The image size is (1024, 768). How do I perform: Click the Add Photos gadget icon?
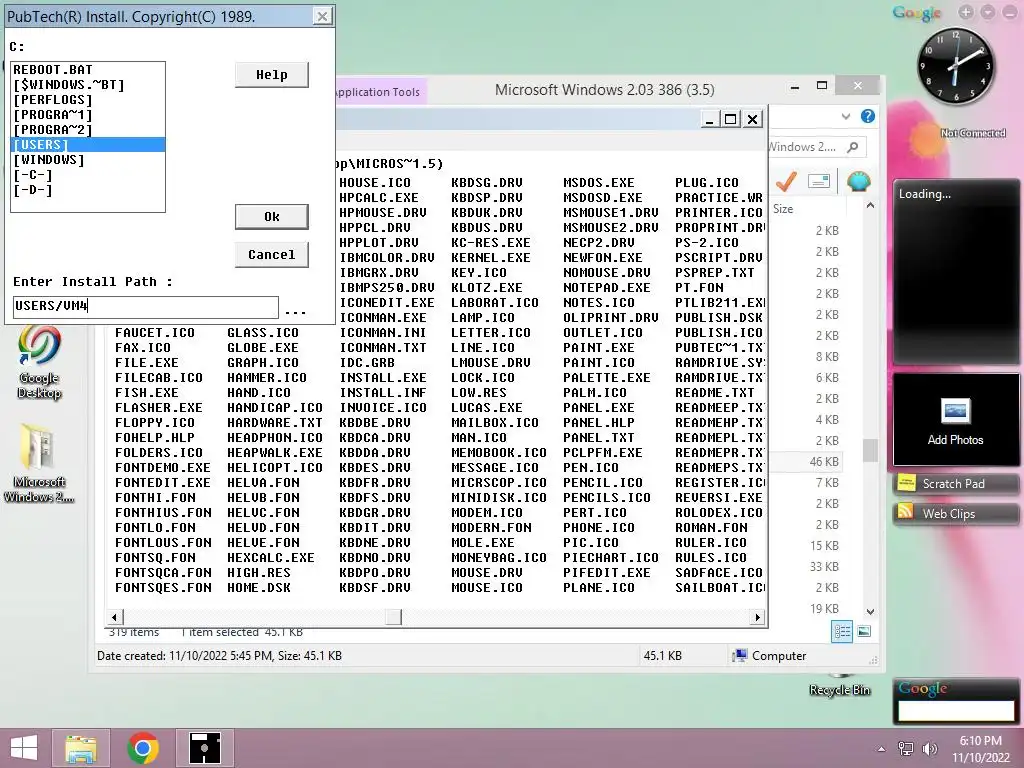(955, 411)
